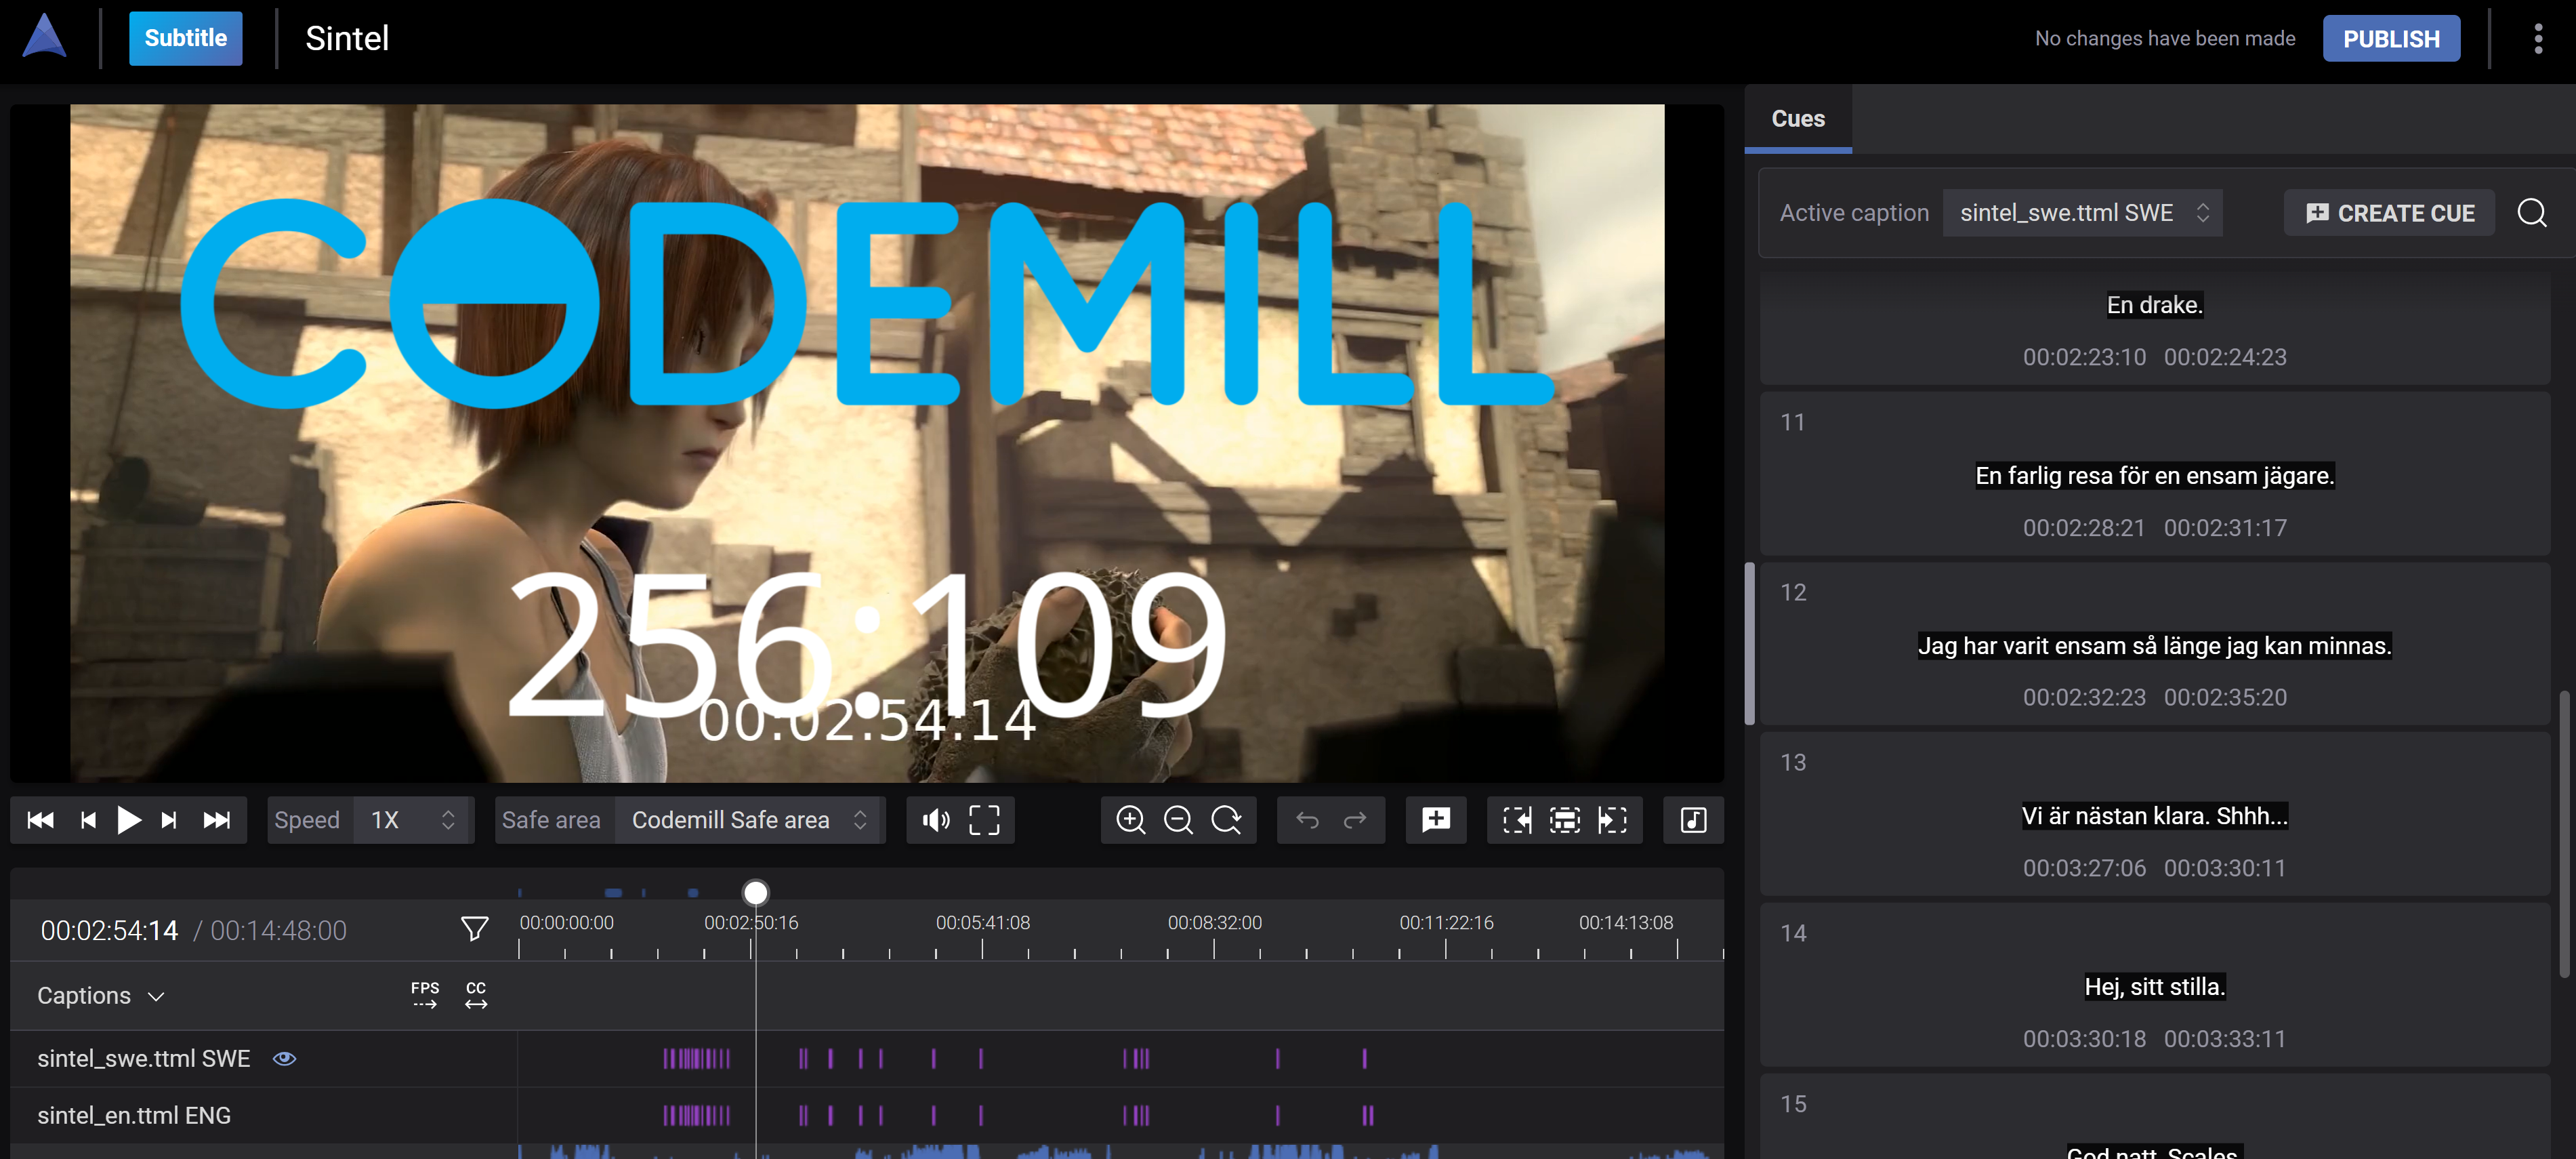Switch to the Cues tab
The height and width of the screenshot is (1159, 2576).
pyautogui.click(x=1797, y=118)
